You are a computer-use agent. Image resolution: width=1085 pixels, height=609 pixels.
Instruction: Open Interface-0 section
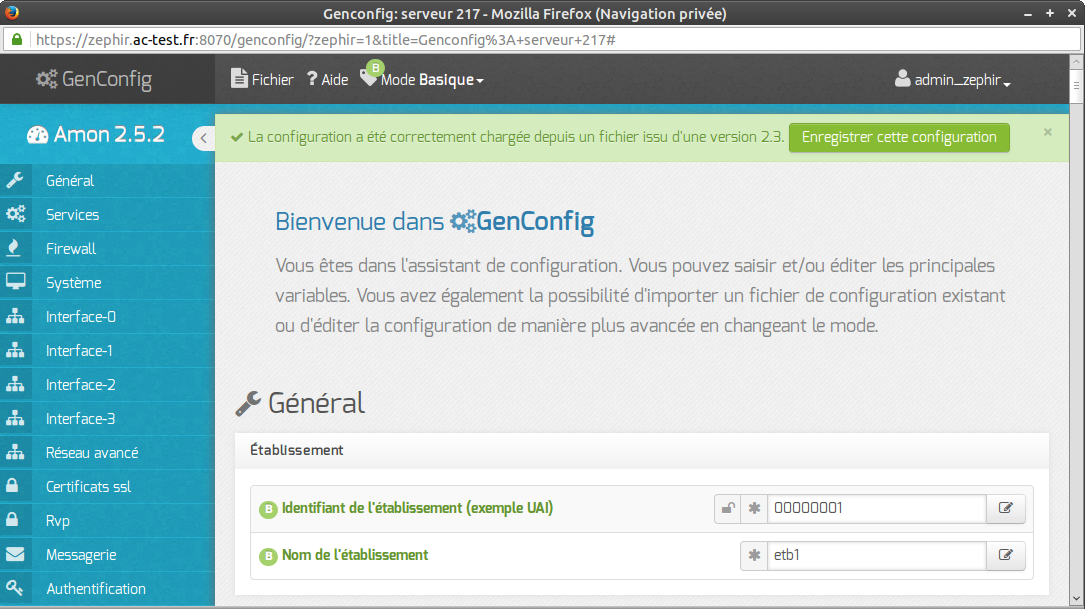tap(107, 316)
